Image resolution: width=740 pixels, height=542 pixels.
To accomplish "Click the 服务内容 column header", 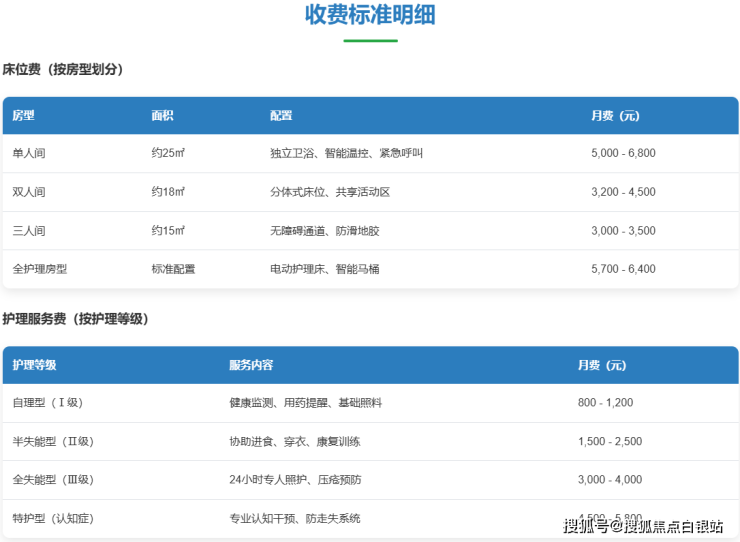I will tap(251, 365).
